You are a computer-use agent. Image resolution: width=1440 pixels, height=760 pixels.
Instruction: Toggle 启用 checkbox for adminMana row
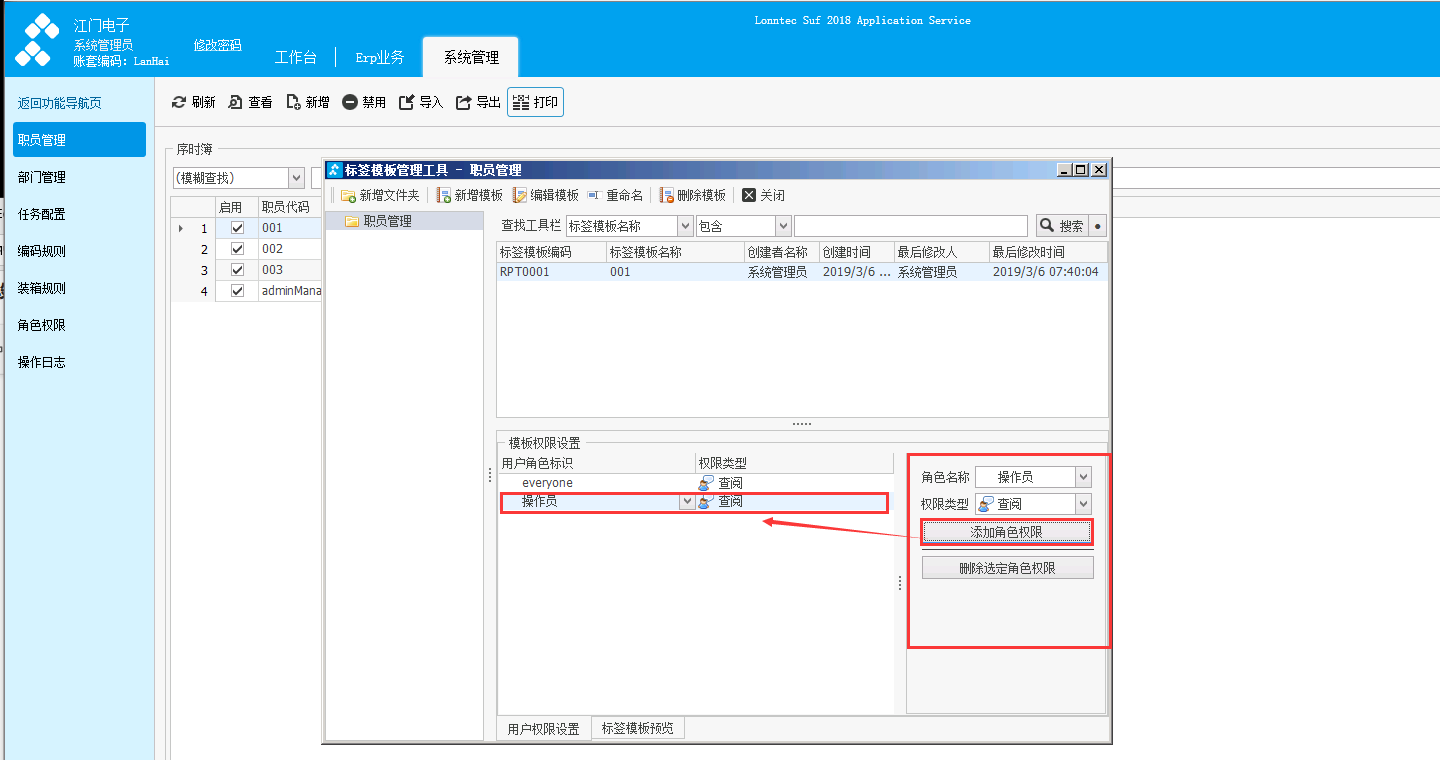(237, 291)
